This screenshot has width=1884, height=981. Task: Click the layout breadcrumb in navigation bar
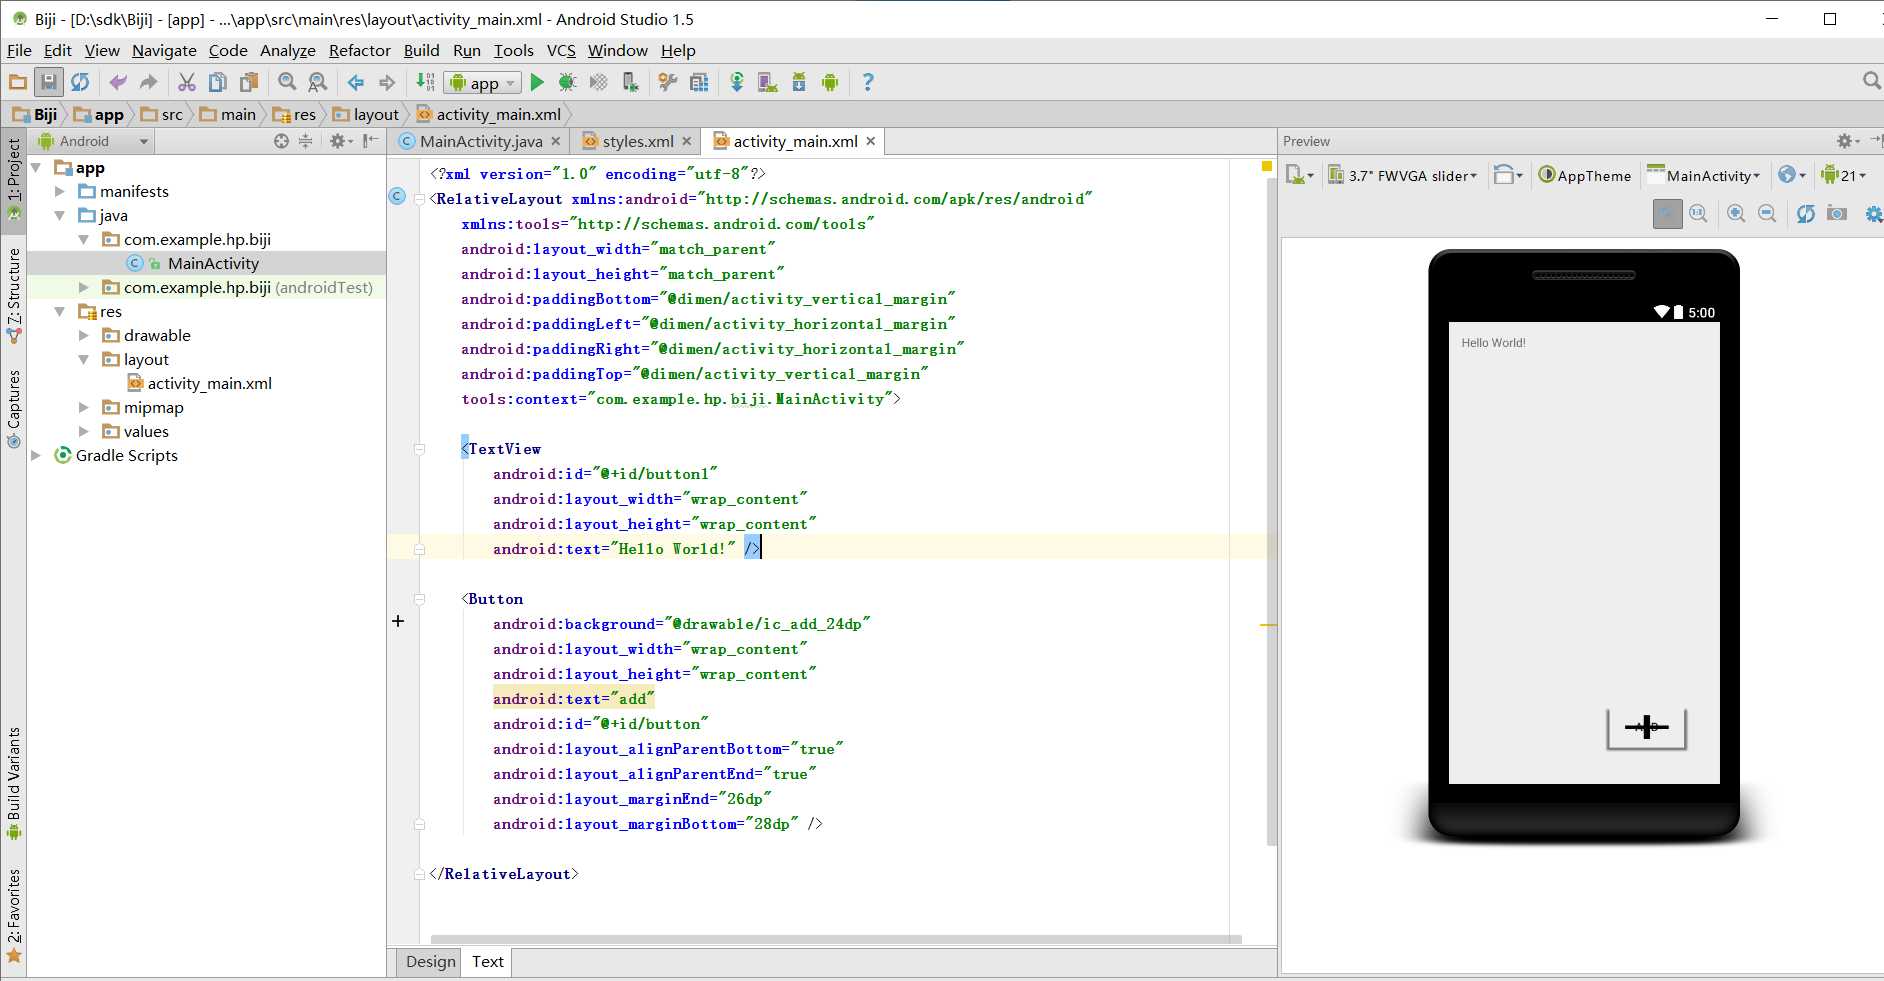366,114
